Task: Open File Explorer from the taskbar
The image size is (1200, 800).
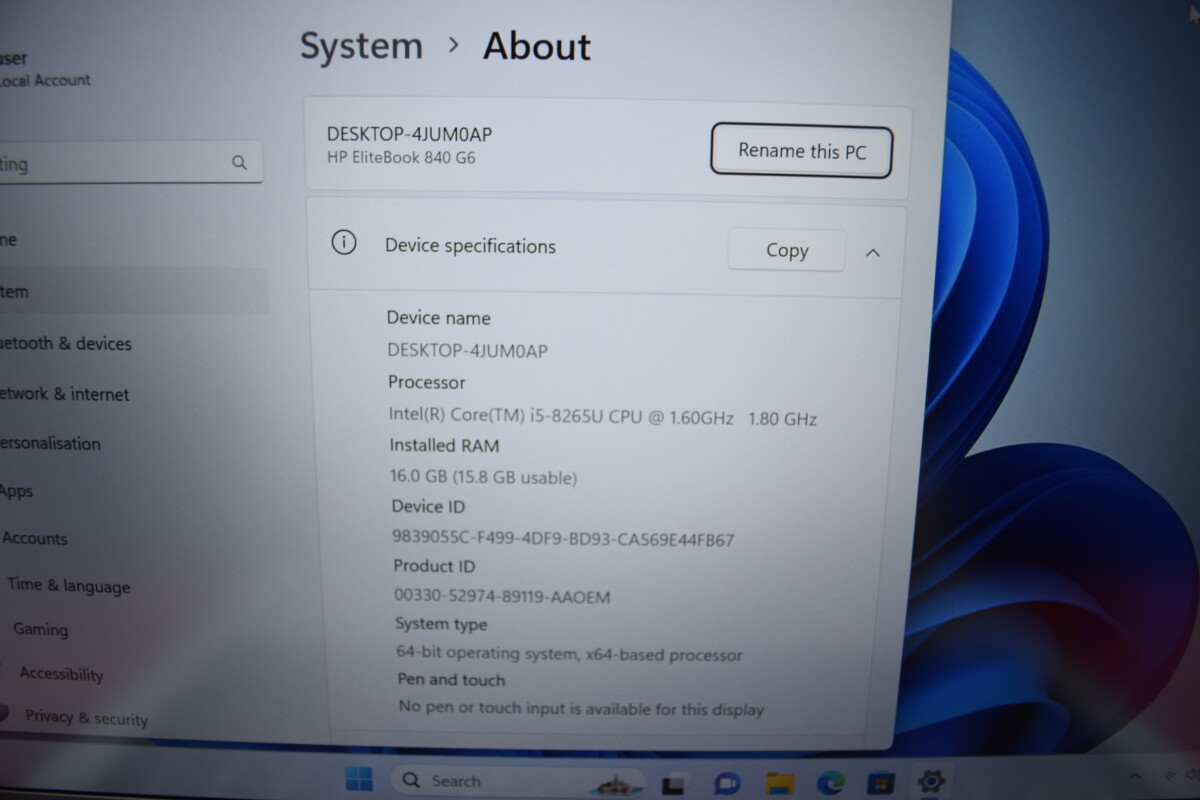Action: 779,782
